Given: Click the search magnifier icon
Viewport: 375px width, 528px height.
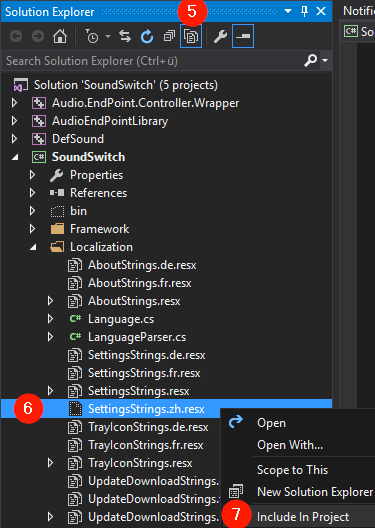Looking at the screenshot, I should 310,61.
